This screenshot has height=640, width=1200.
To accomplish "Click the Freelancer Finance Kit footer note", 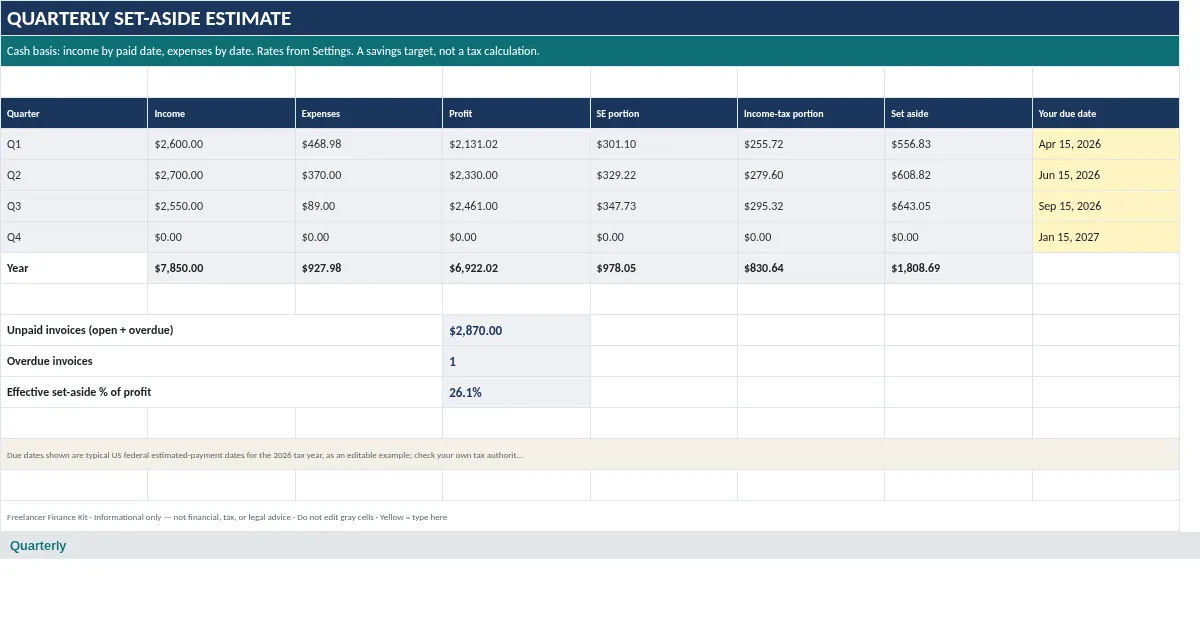I will tap(590, 516).
